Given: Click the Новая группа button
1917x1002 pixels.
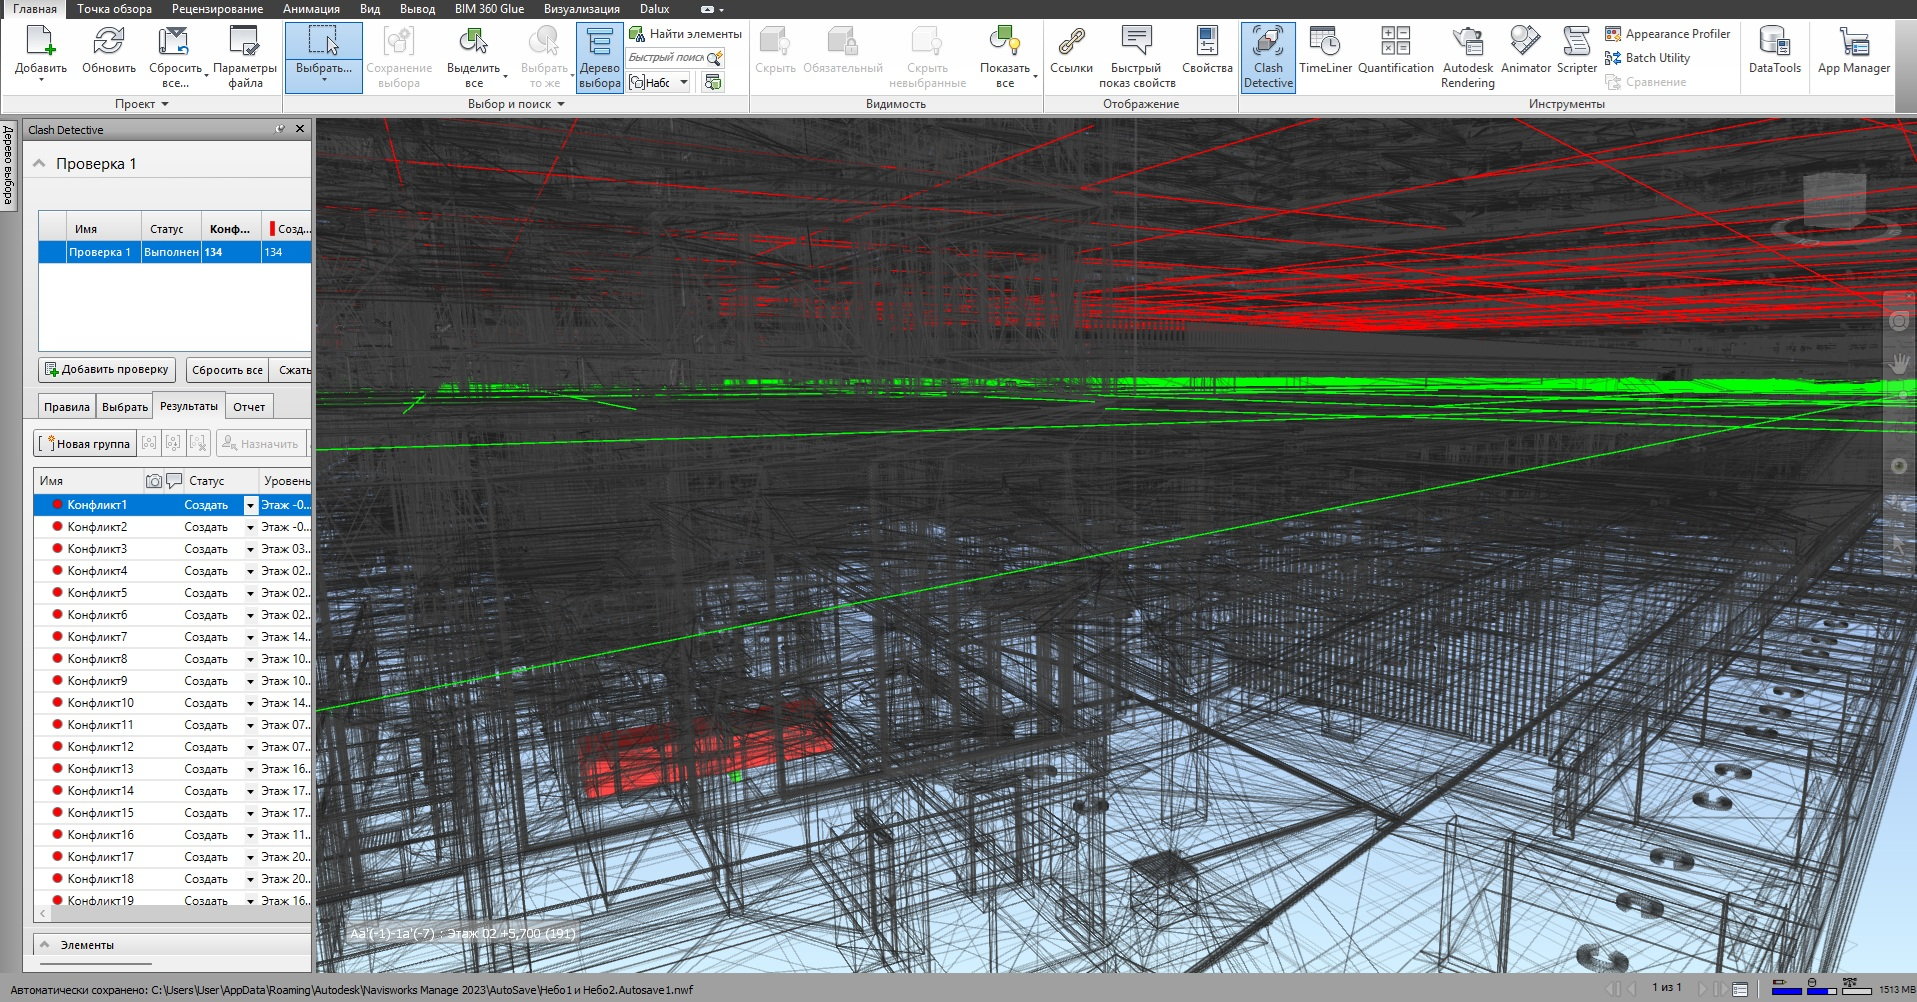Looking at the screenshot, I should click(85, 443).
